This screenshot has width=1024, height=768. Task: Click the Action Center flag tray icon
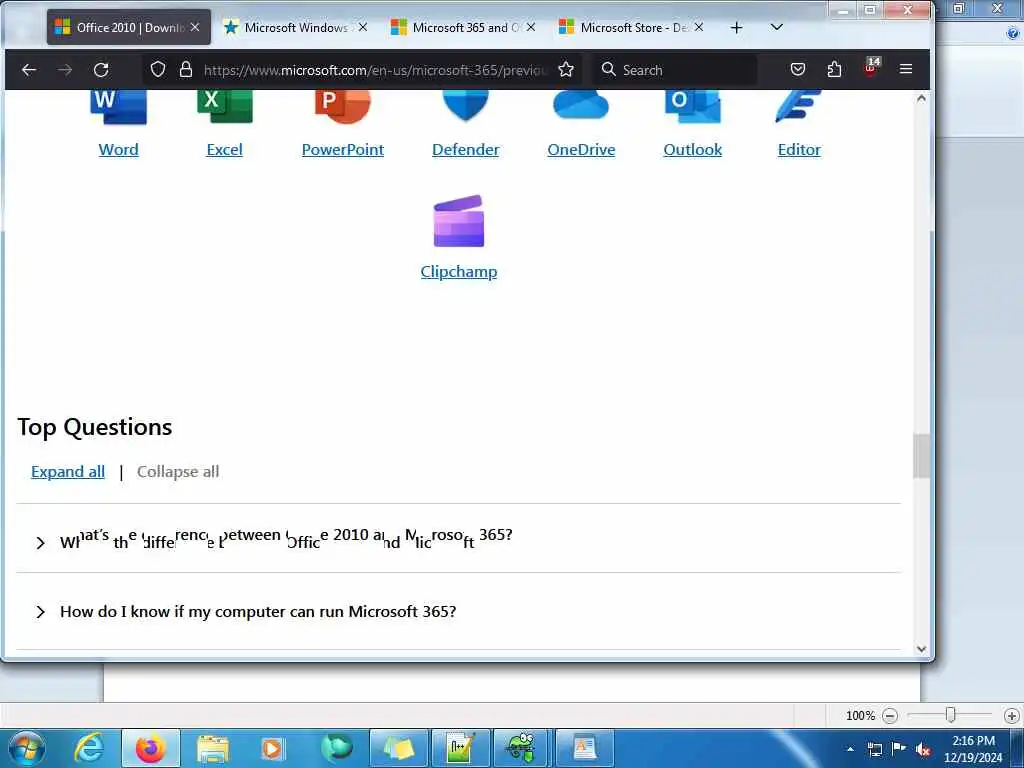(899, 748)
